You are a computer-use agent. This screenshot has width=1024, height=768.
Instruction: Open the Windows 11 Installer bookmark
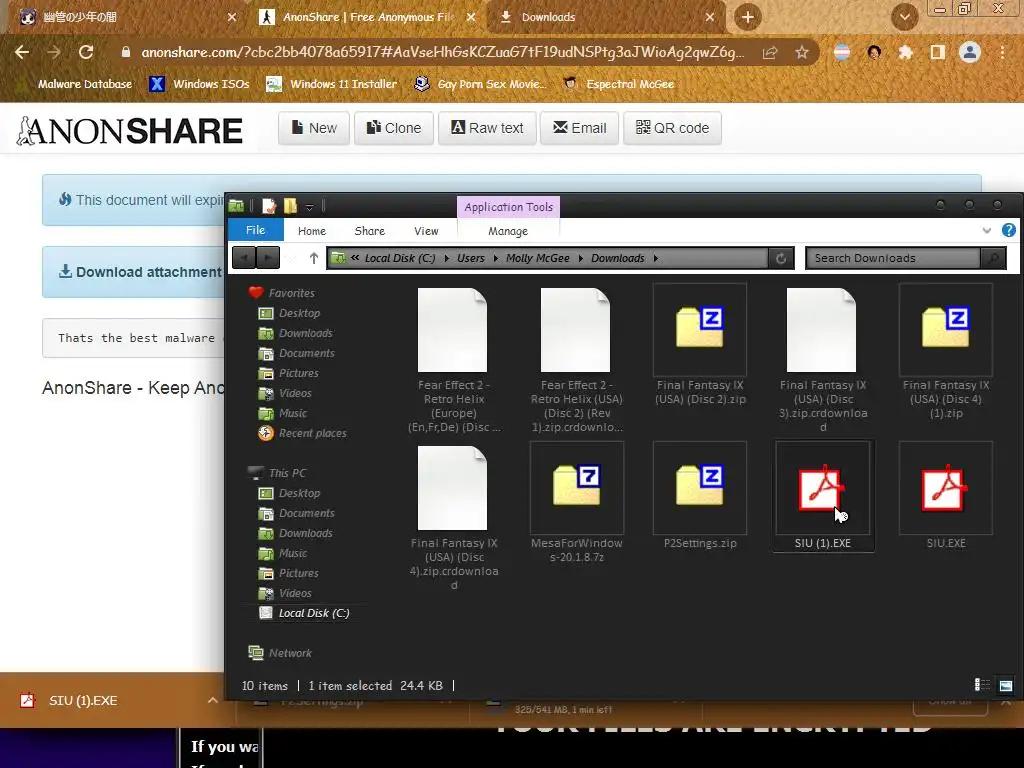point(332,84)
